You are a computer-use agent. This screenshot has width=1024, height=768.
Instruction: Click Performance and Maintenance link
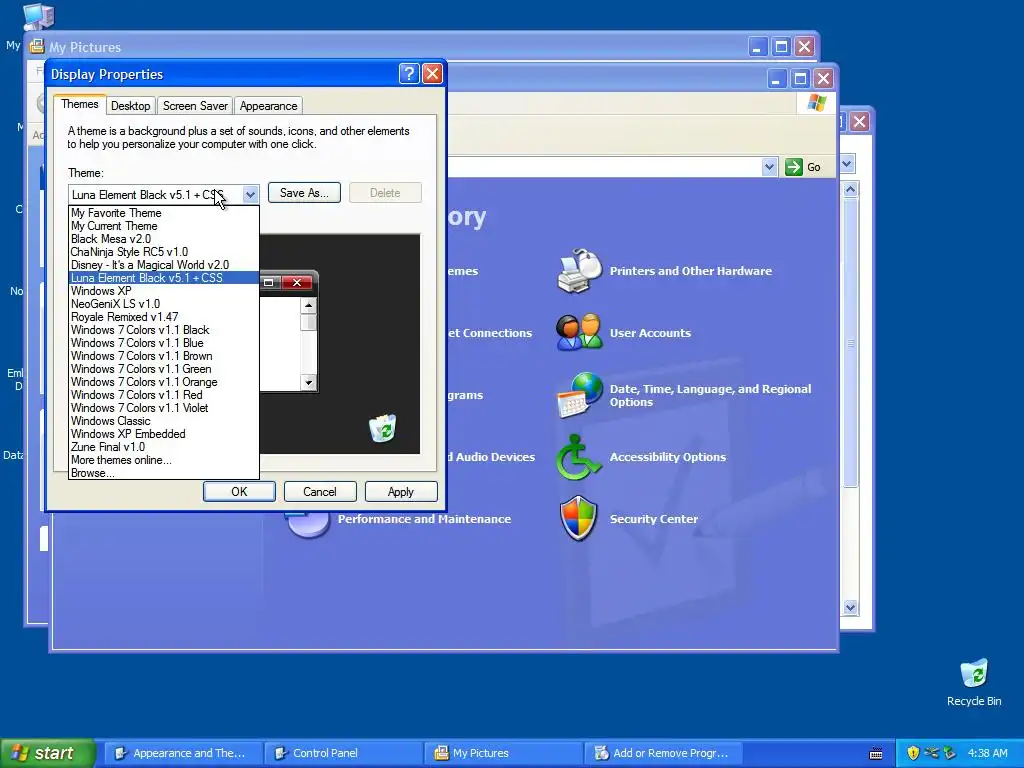click(x=424, y=519)
